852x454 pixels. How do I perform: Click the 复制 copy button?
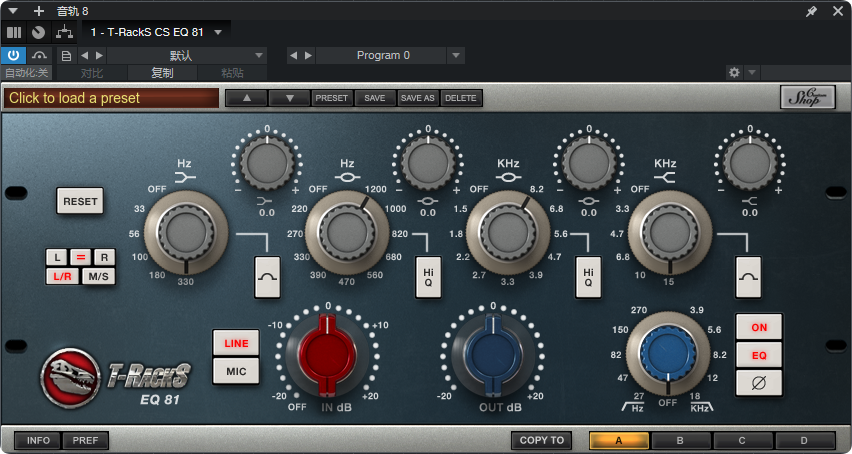pyautogui.click(x=162, y=73)
